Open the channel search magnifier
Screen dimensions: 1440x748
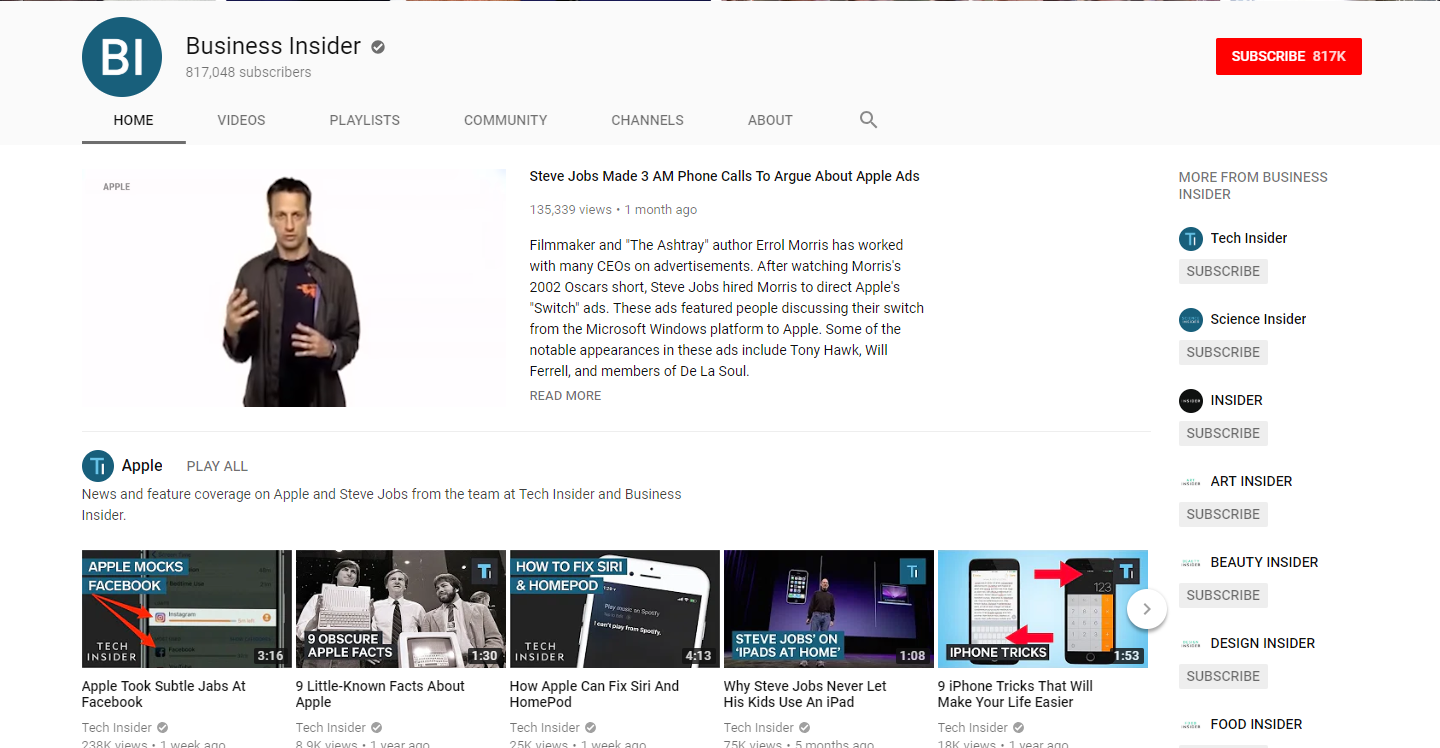coord(867,119)
